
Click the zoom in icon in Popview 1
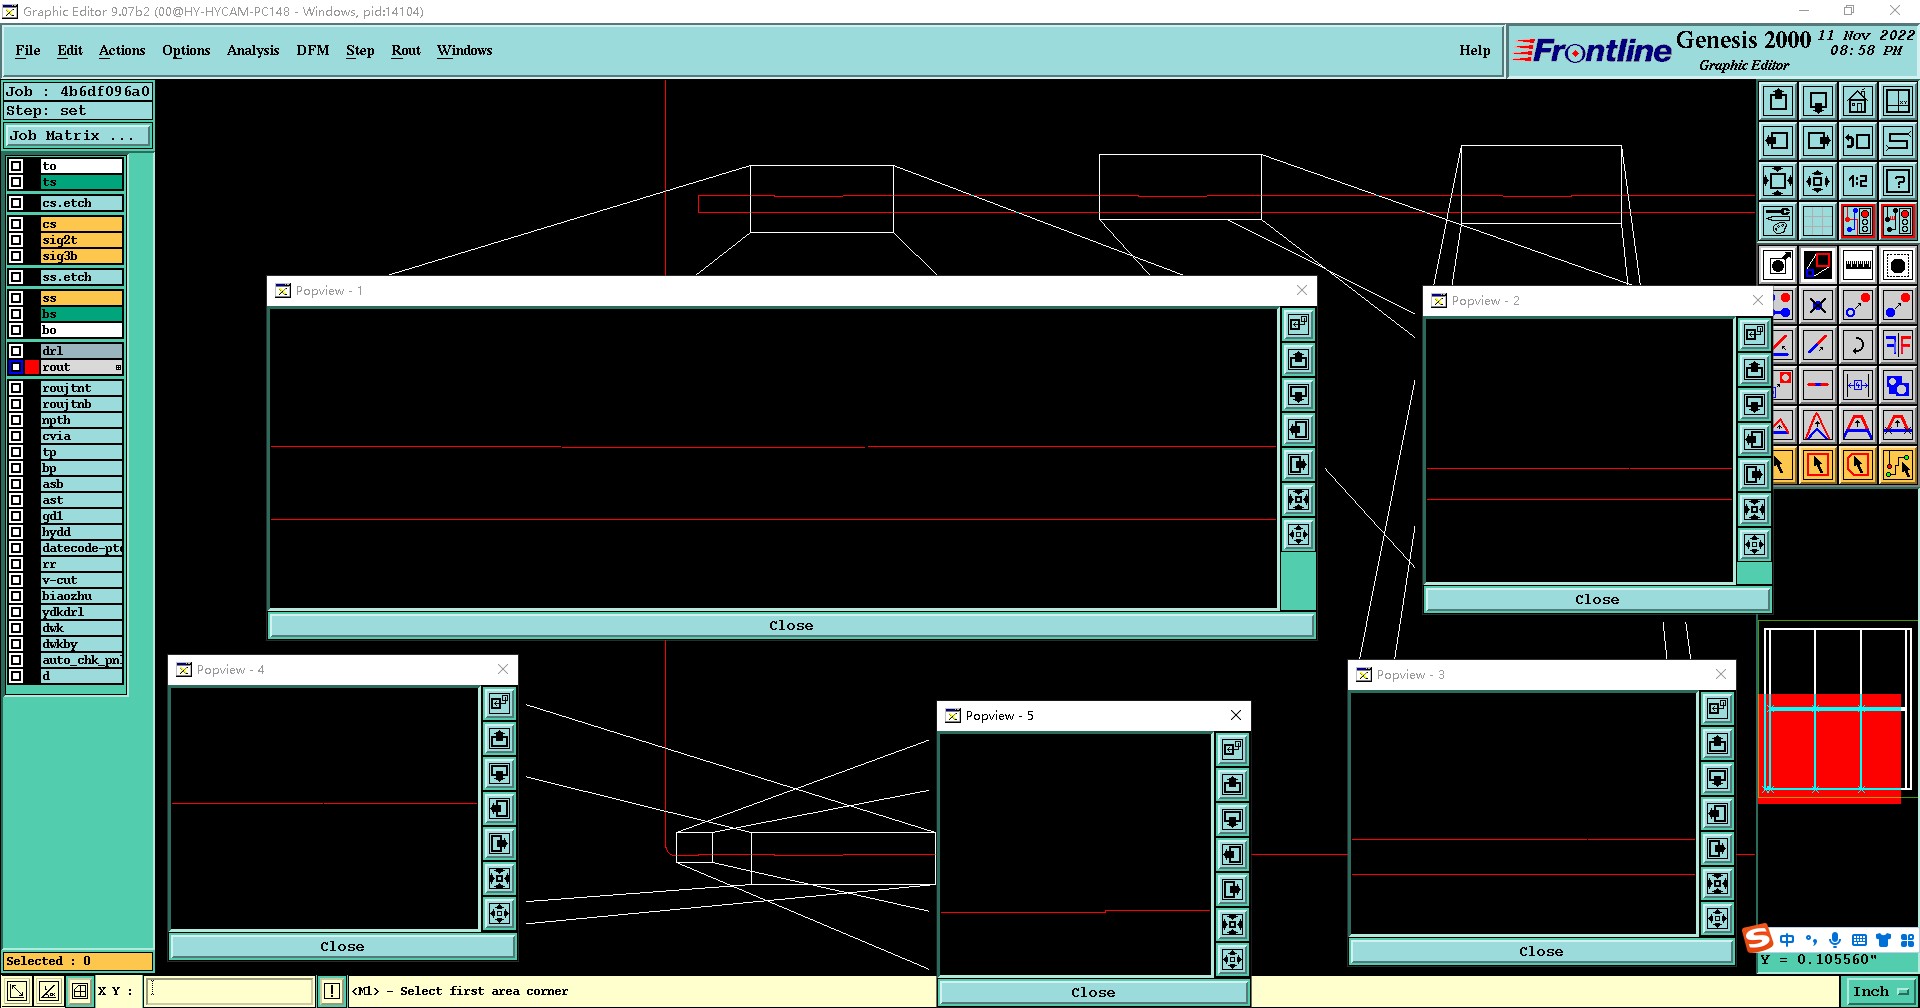1298,499
